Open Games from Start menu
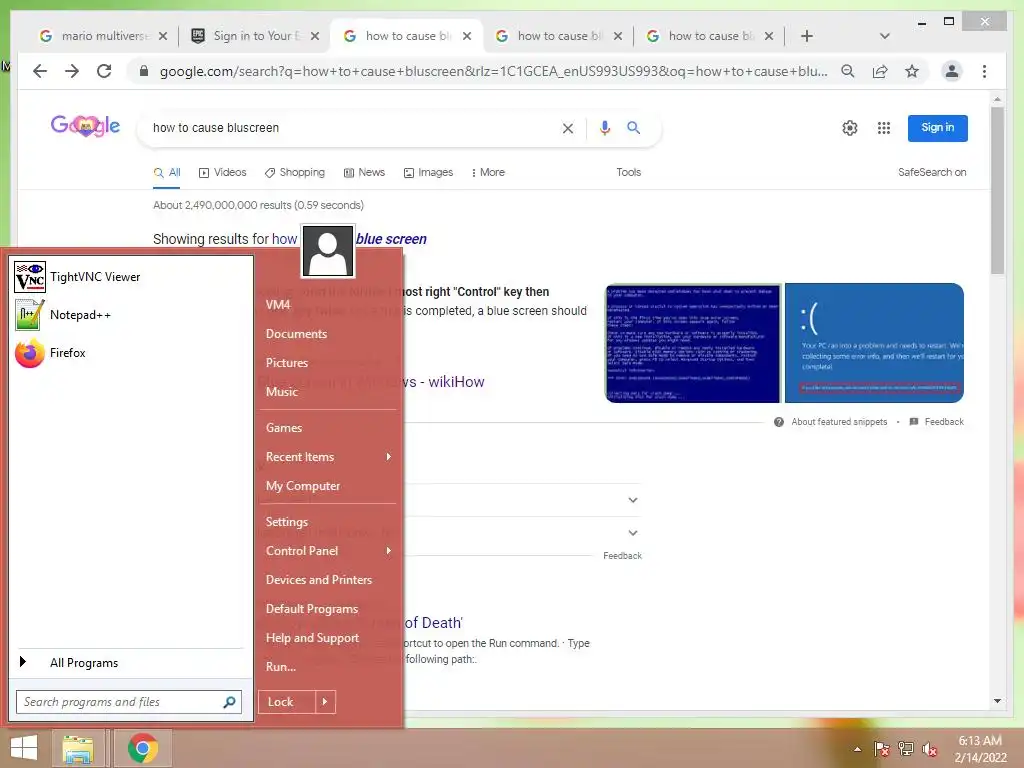 283,428
